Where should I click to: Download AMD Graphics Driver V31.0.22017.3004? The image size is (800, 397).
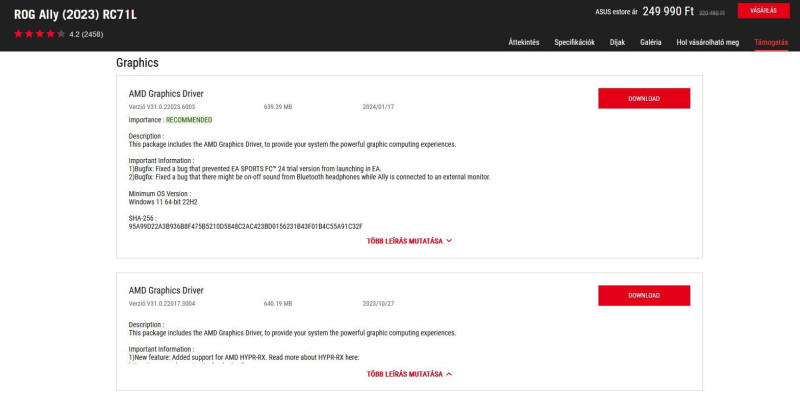[x=644, y=295]
